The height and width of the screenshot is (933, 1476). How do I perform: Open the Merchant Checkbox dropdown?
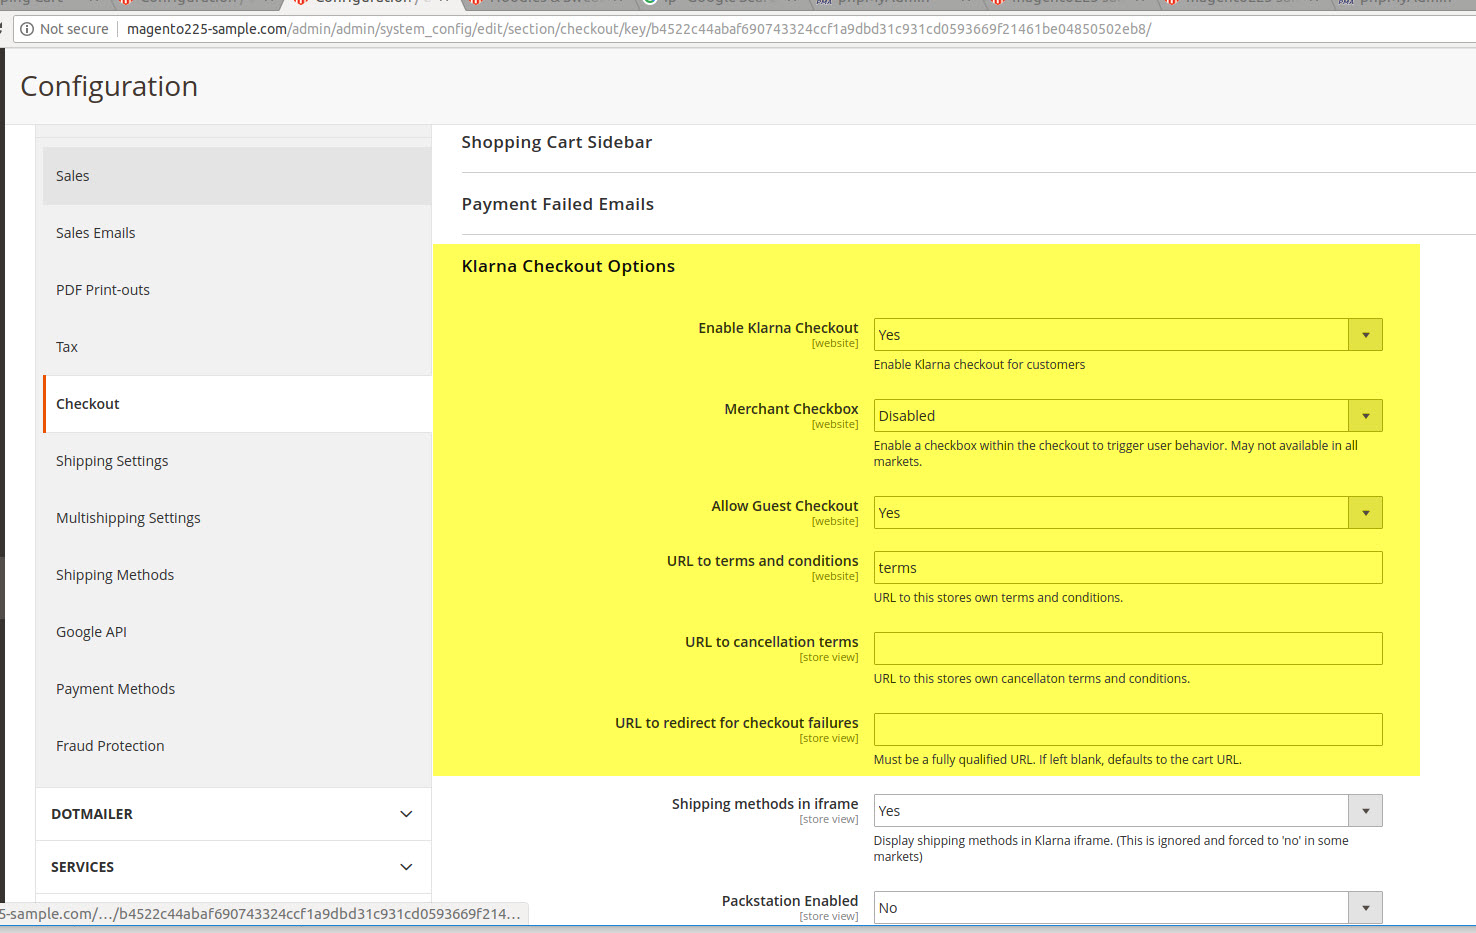click(1127, 416)
